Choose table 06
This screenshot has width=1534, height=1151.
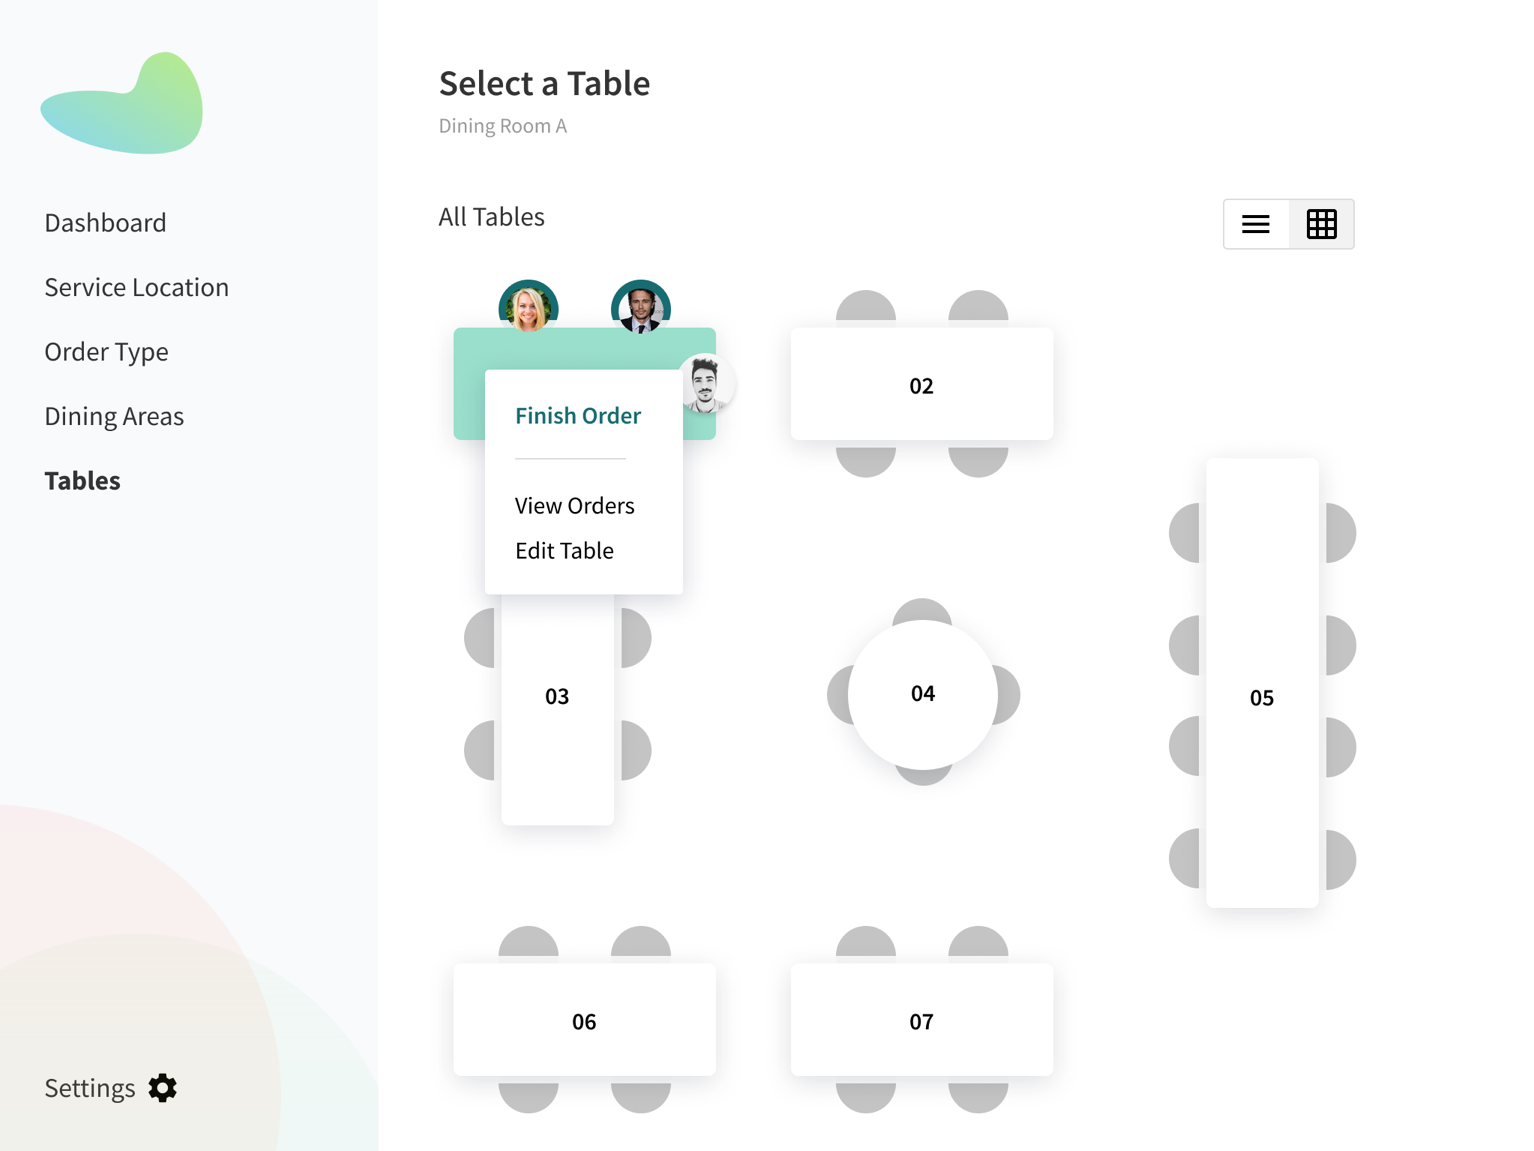pos(584,1021)
